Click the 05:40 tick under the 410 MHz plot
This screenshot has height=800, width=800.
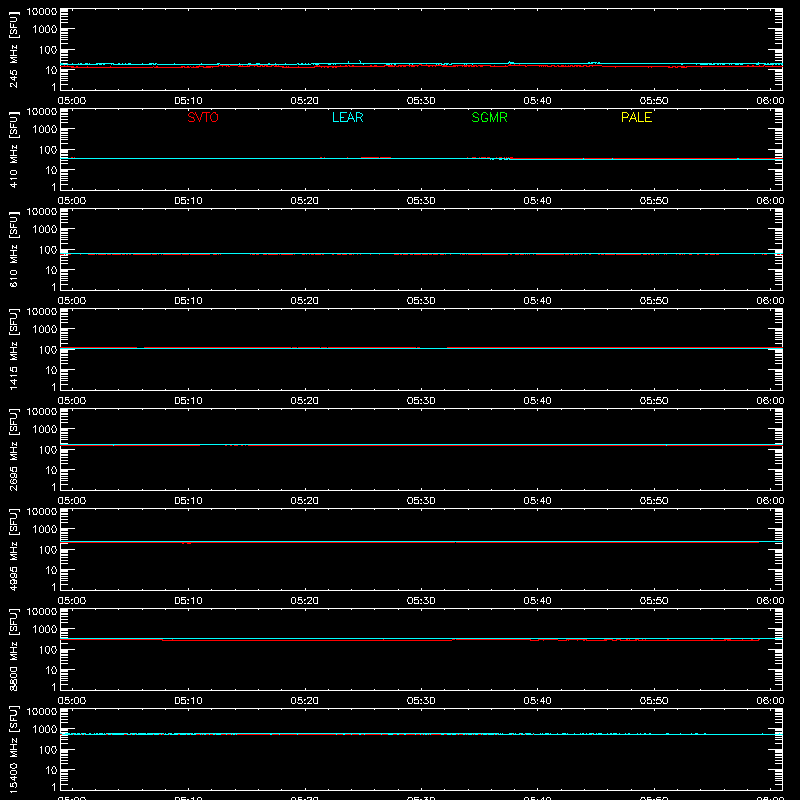click(537, 201)
